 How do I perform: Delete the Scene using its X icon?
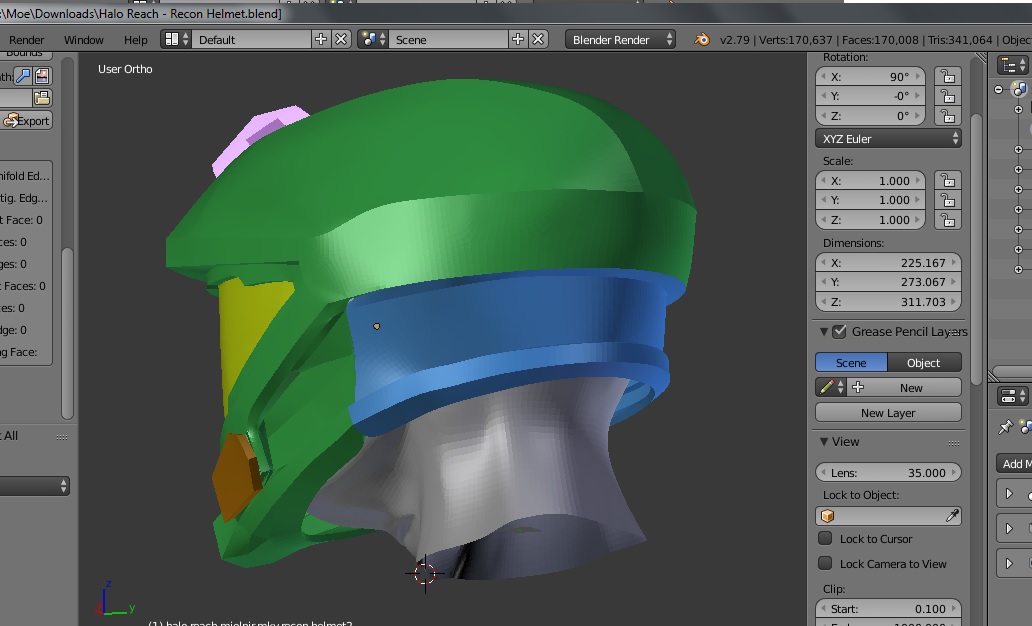538,40
